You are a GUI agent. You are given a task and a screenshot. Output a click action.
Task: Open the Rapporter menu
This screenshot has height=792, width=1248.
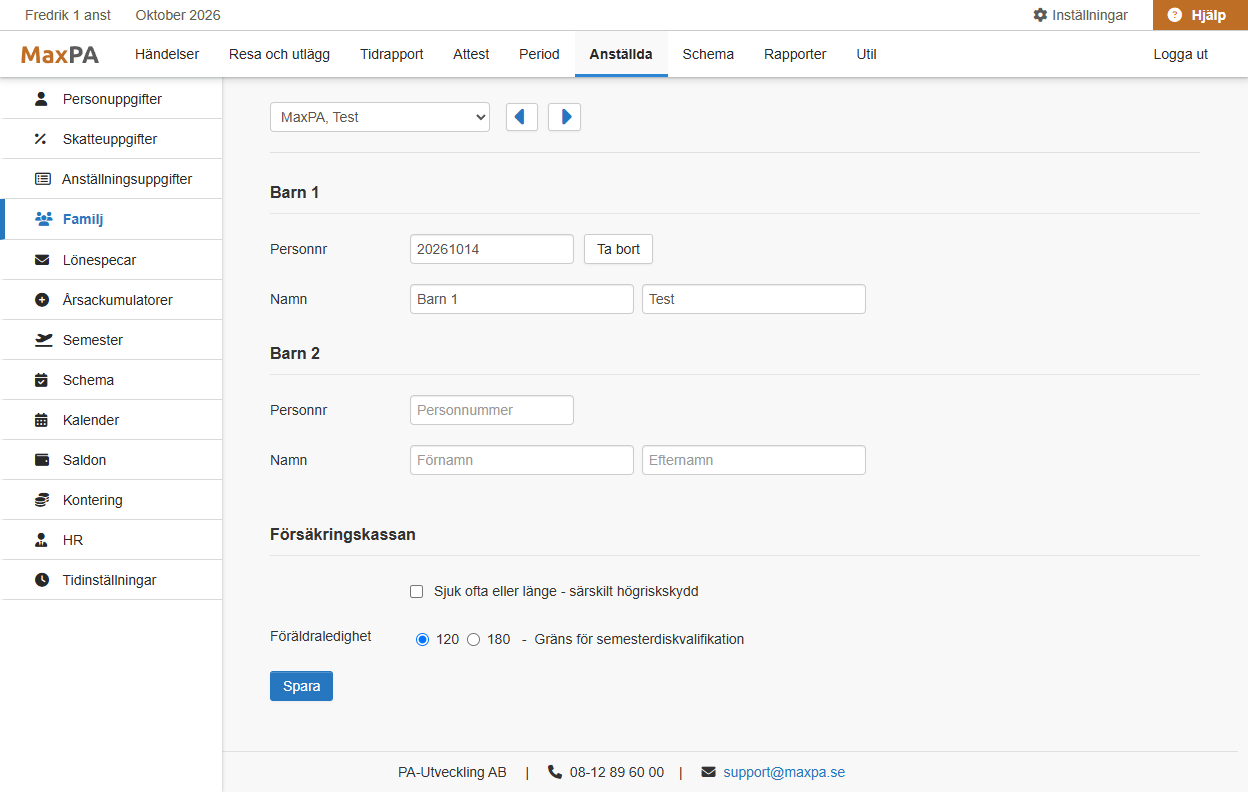795,54
